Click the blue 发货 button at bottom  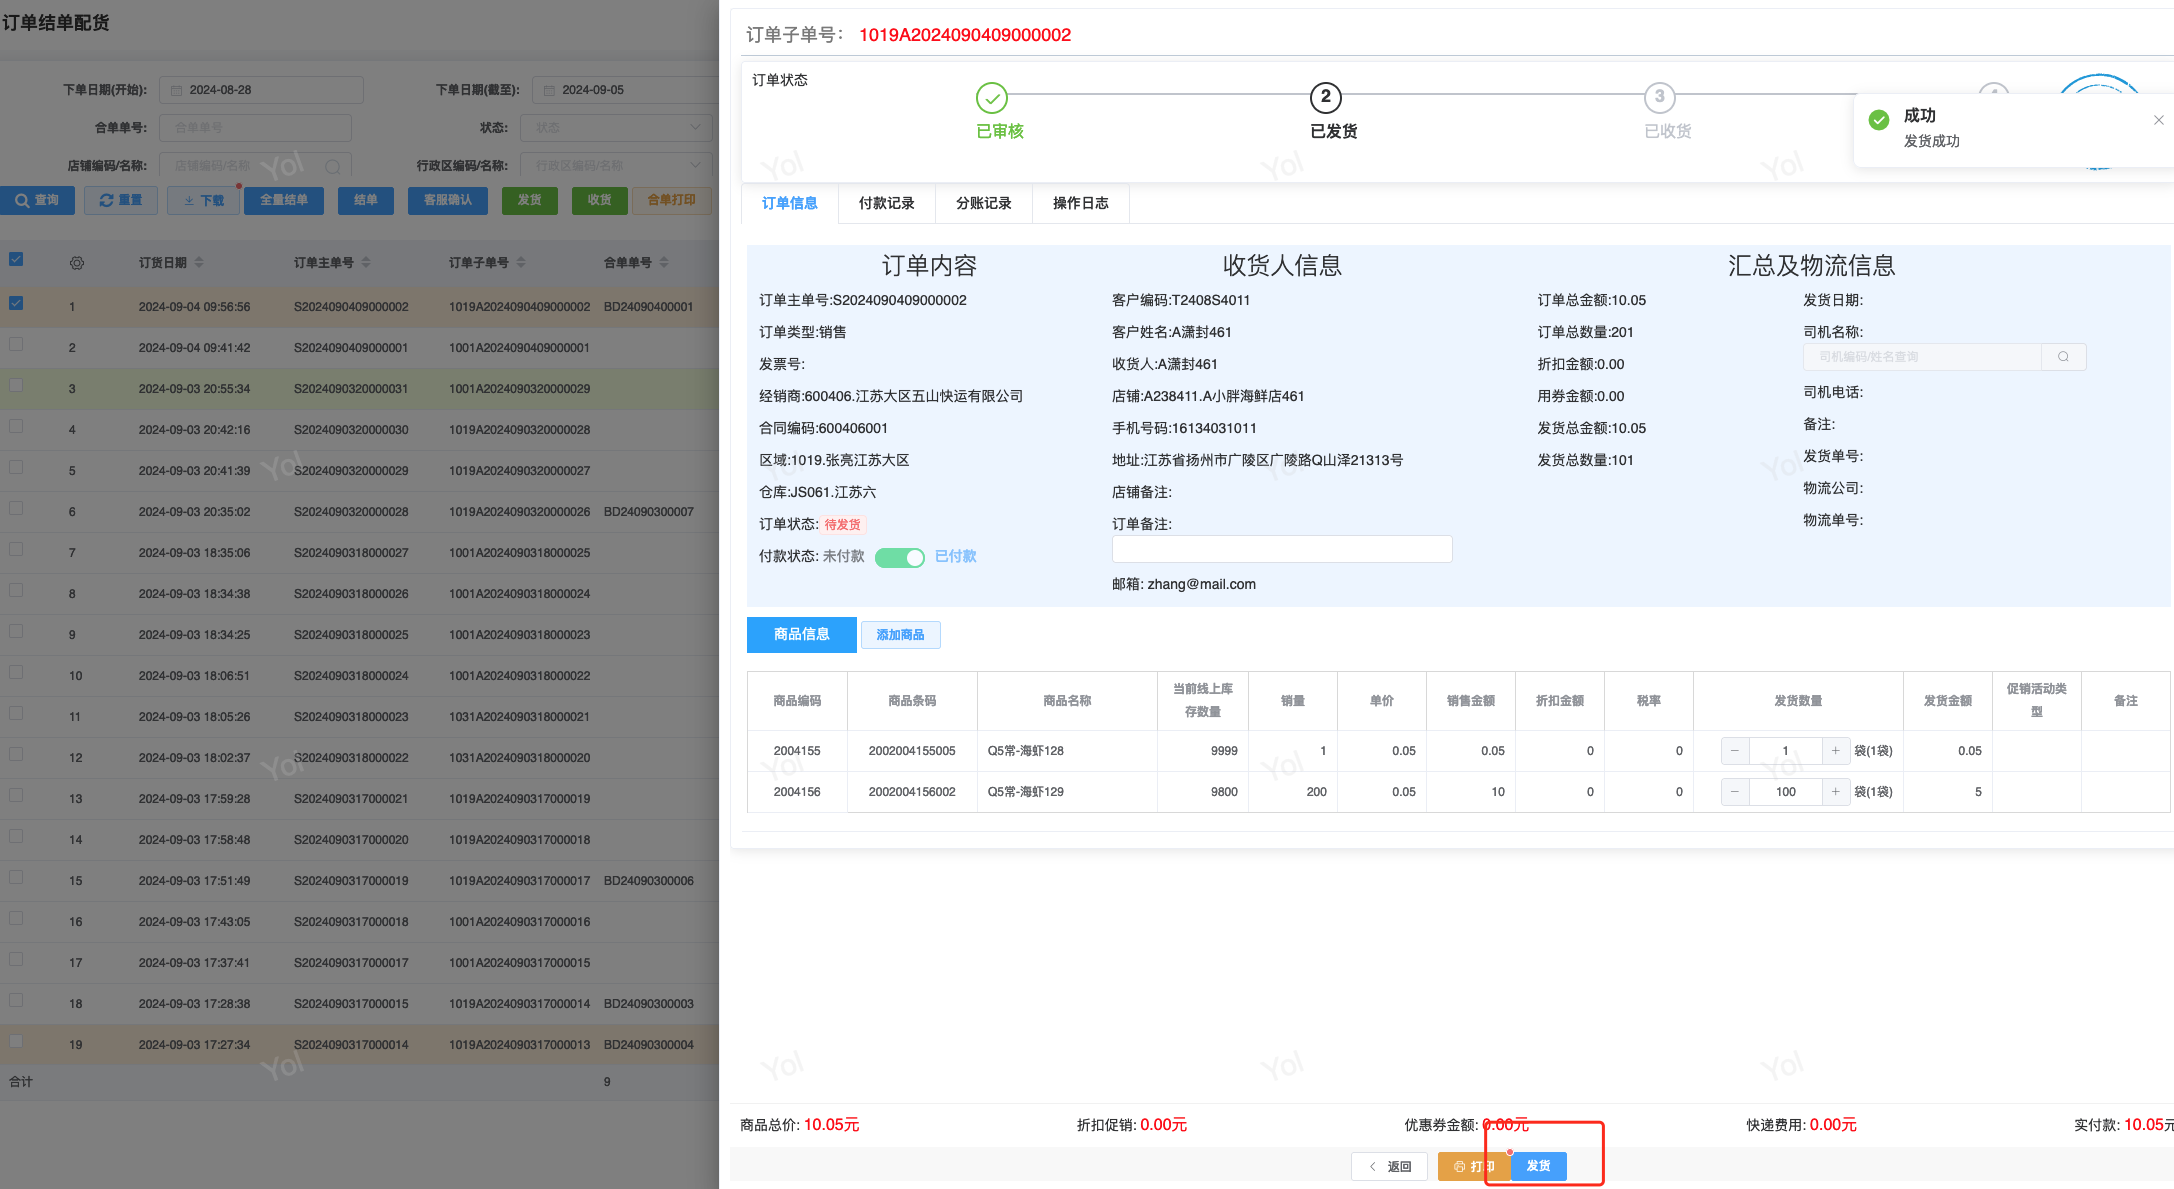click(1538, 1166)
